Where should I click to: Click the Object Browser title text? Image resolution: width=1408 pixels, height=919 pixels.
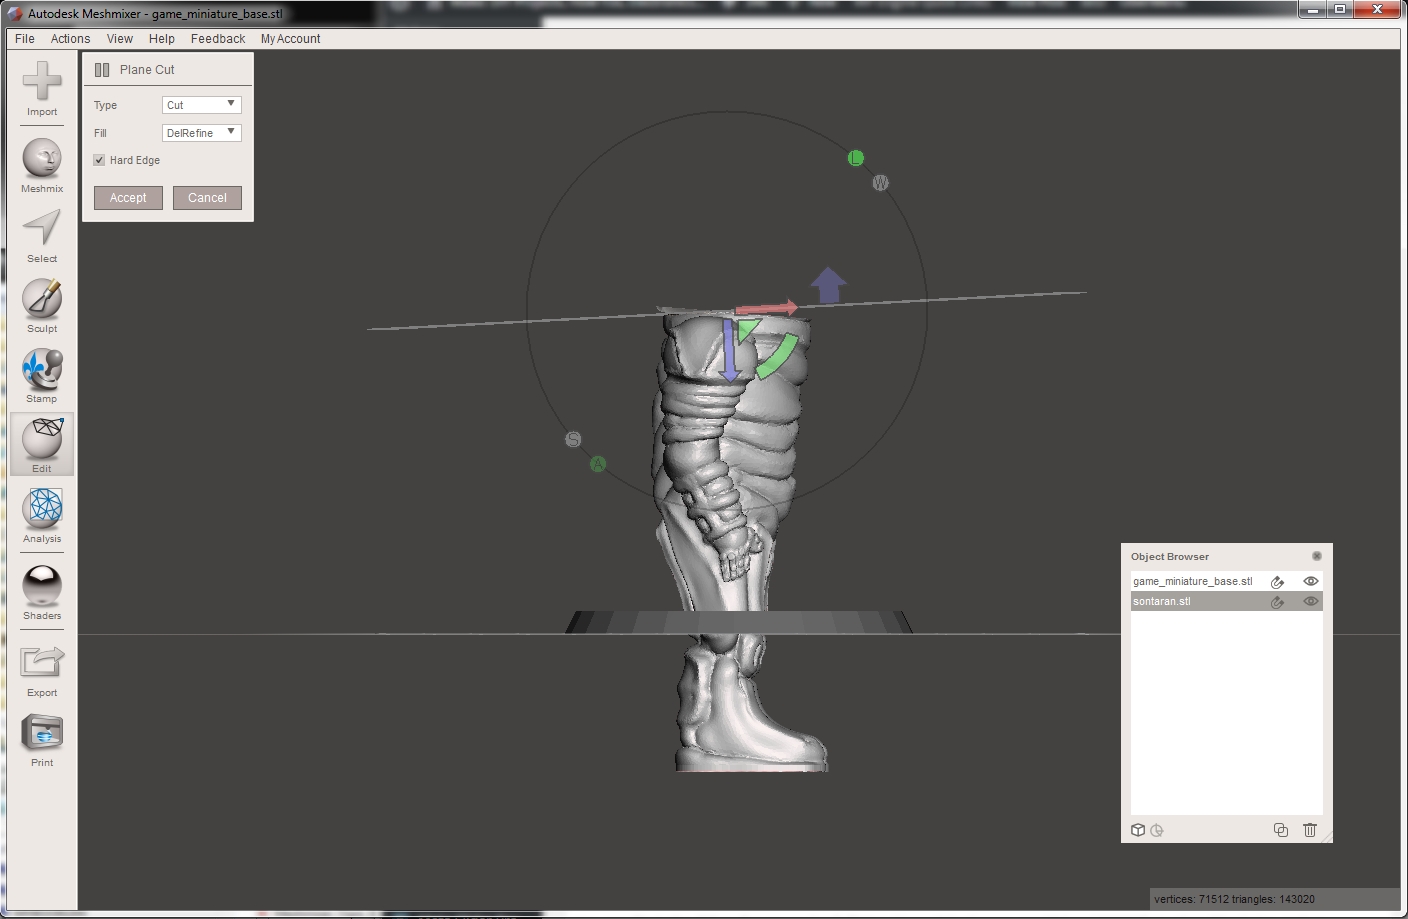click(1170, 557)
